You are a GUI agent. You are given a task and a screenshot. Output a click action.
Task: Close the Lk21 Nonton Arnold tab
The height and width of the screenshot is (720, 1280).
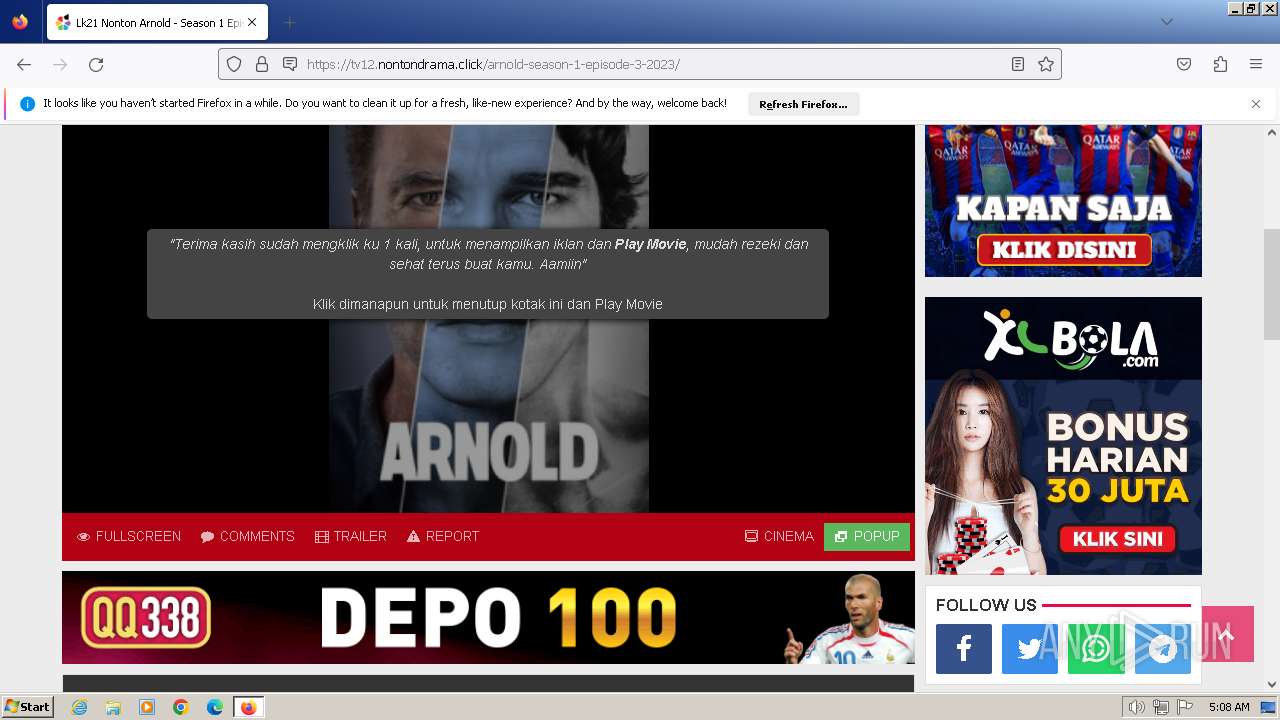[x=252, y=22]
